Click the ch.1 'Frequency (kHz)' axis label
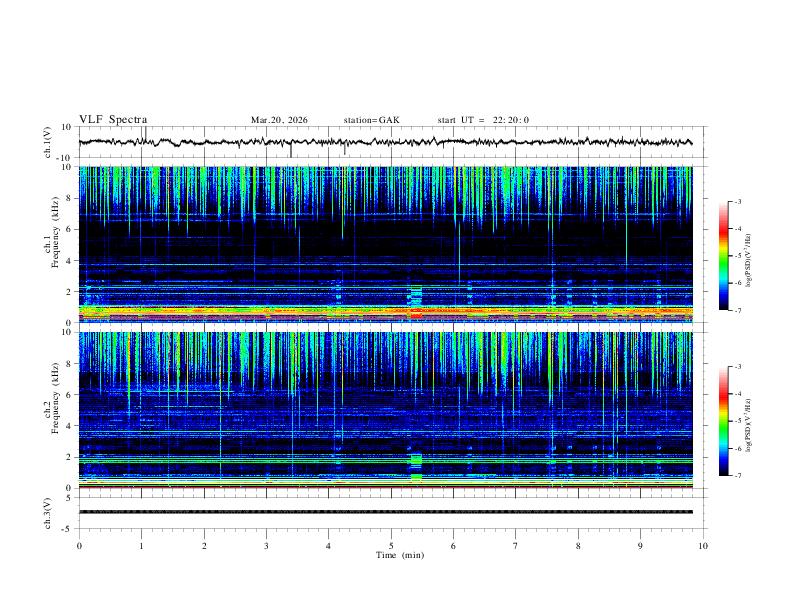Screen dimensions: 792x612 pyautogui.click(x=55, y=232)
